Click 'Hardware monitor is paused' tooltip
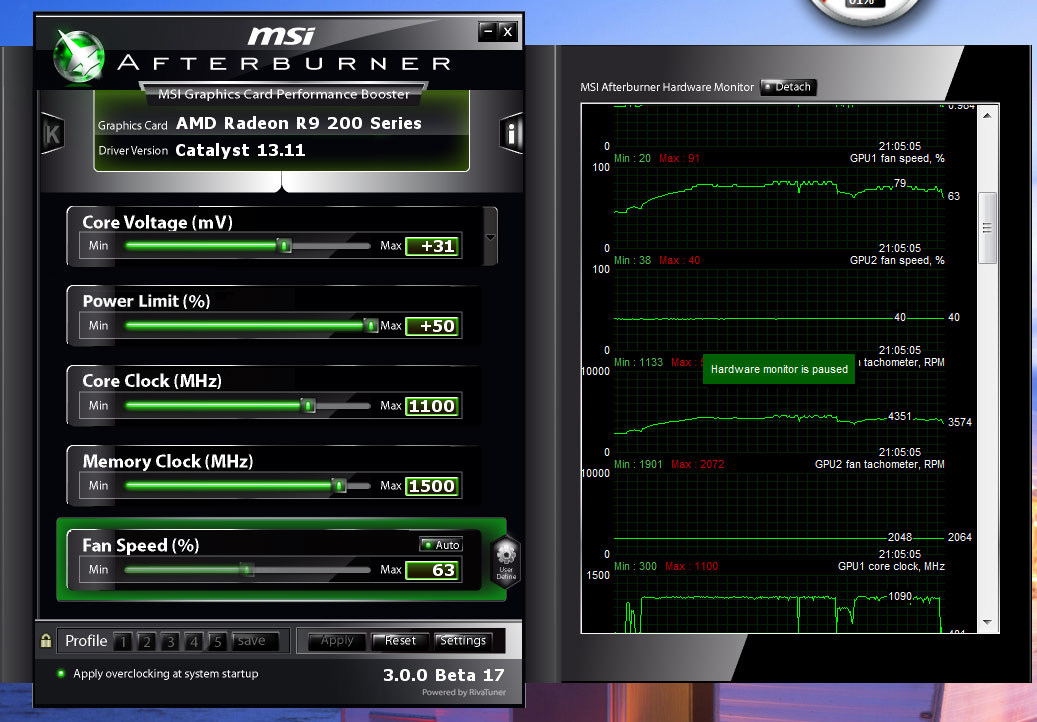 coord(779,369)
